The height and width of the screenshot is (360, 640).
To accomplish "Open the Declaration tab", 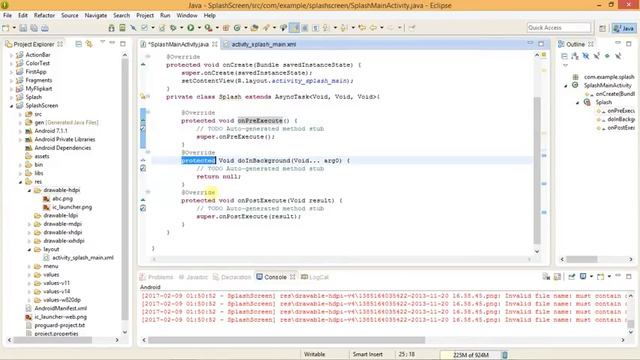I will pyautogui.click(x=232, y=277).
